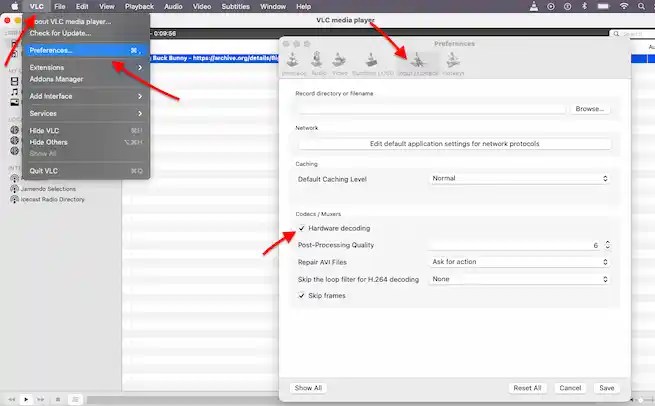Open the Repair AVI Files dropdown

[x=519, y=262]
